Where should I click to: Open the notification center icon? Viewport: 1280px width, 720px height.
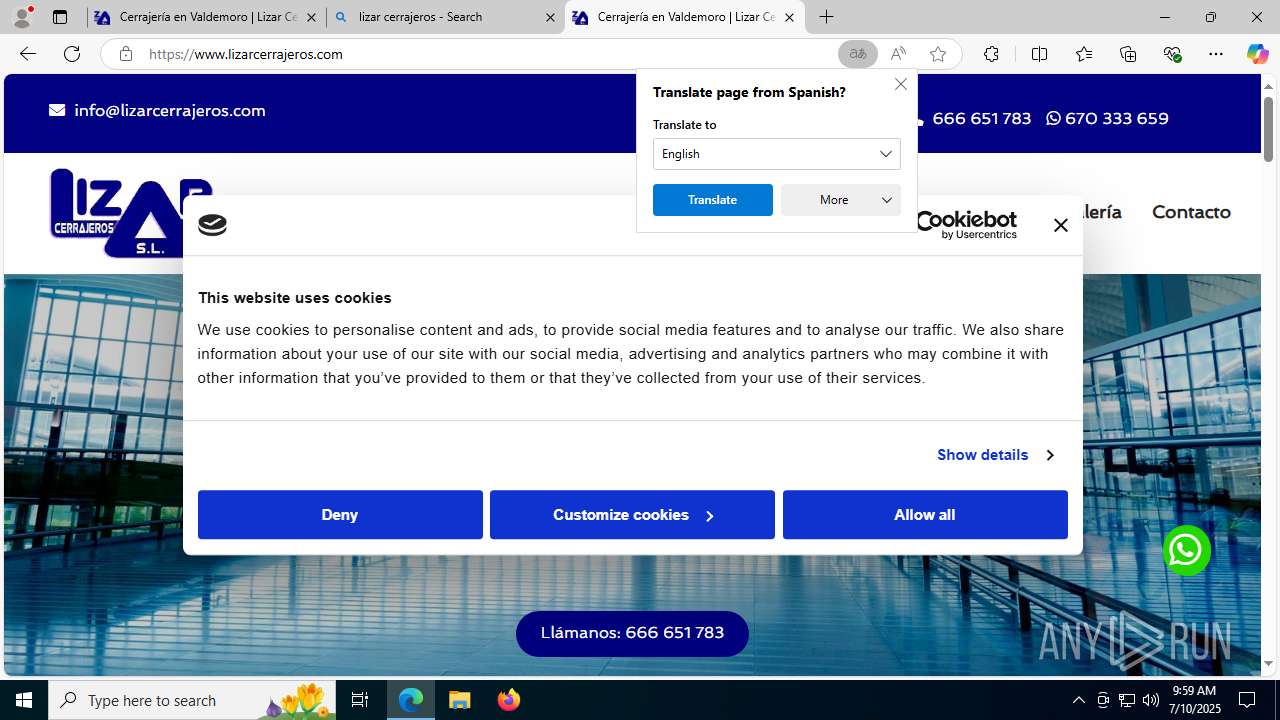pos(1247,700)
